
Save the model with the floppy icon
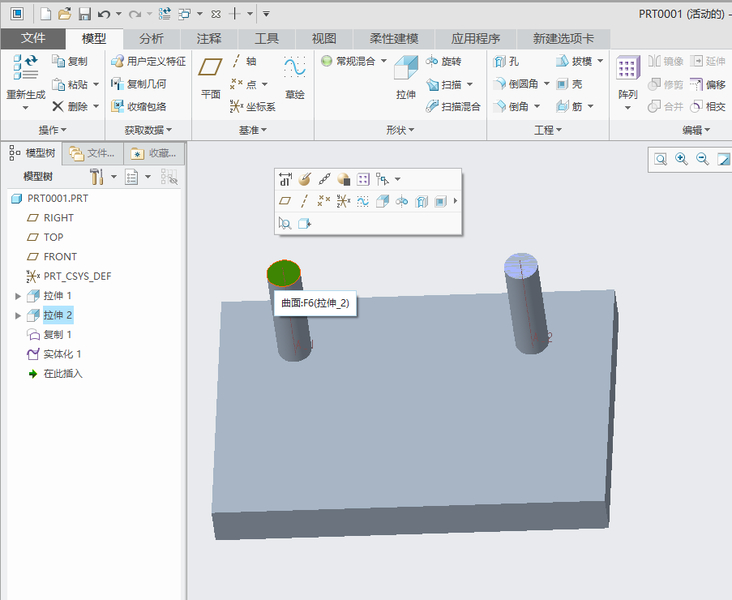tap(84, 14)
